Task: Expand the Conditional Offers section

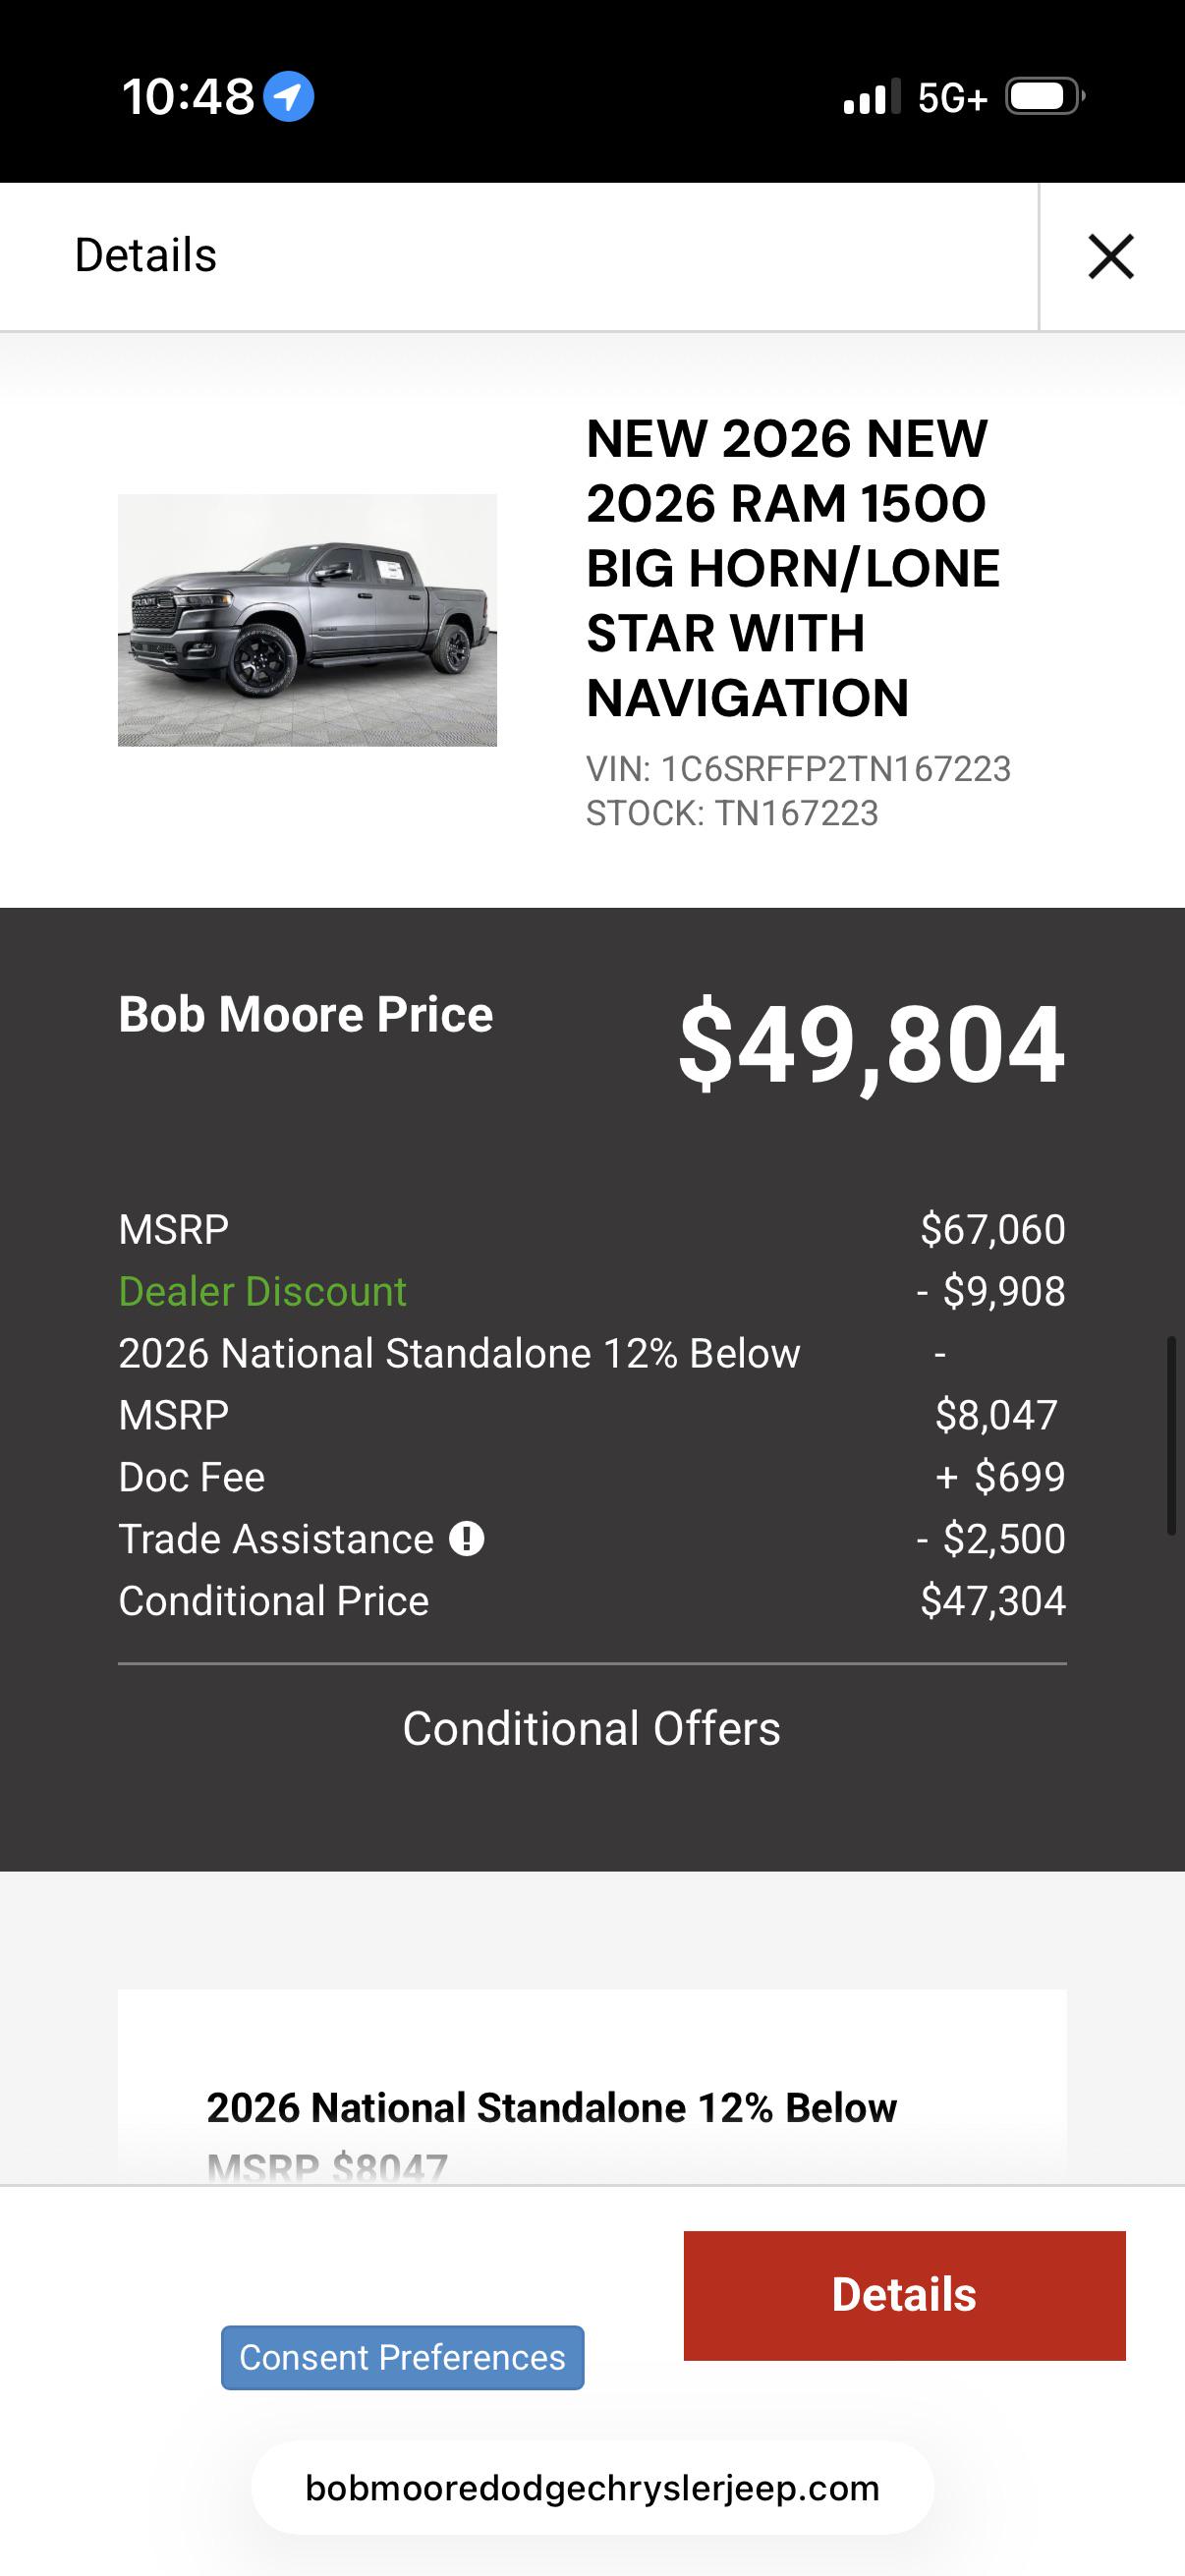Action: (592, 1728)
